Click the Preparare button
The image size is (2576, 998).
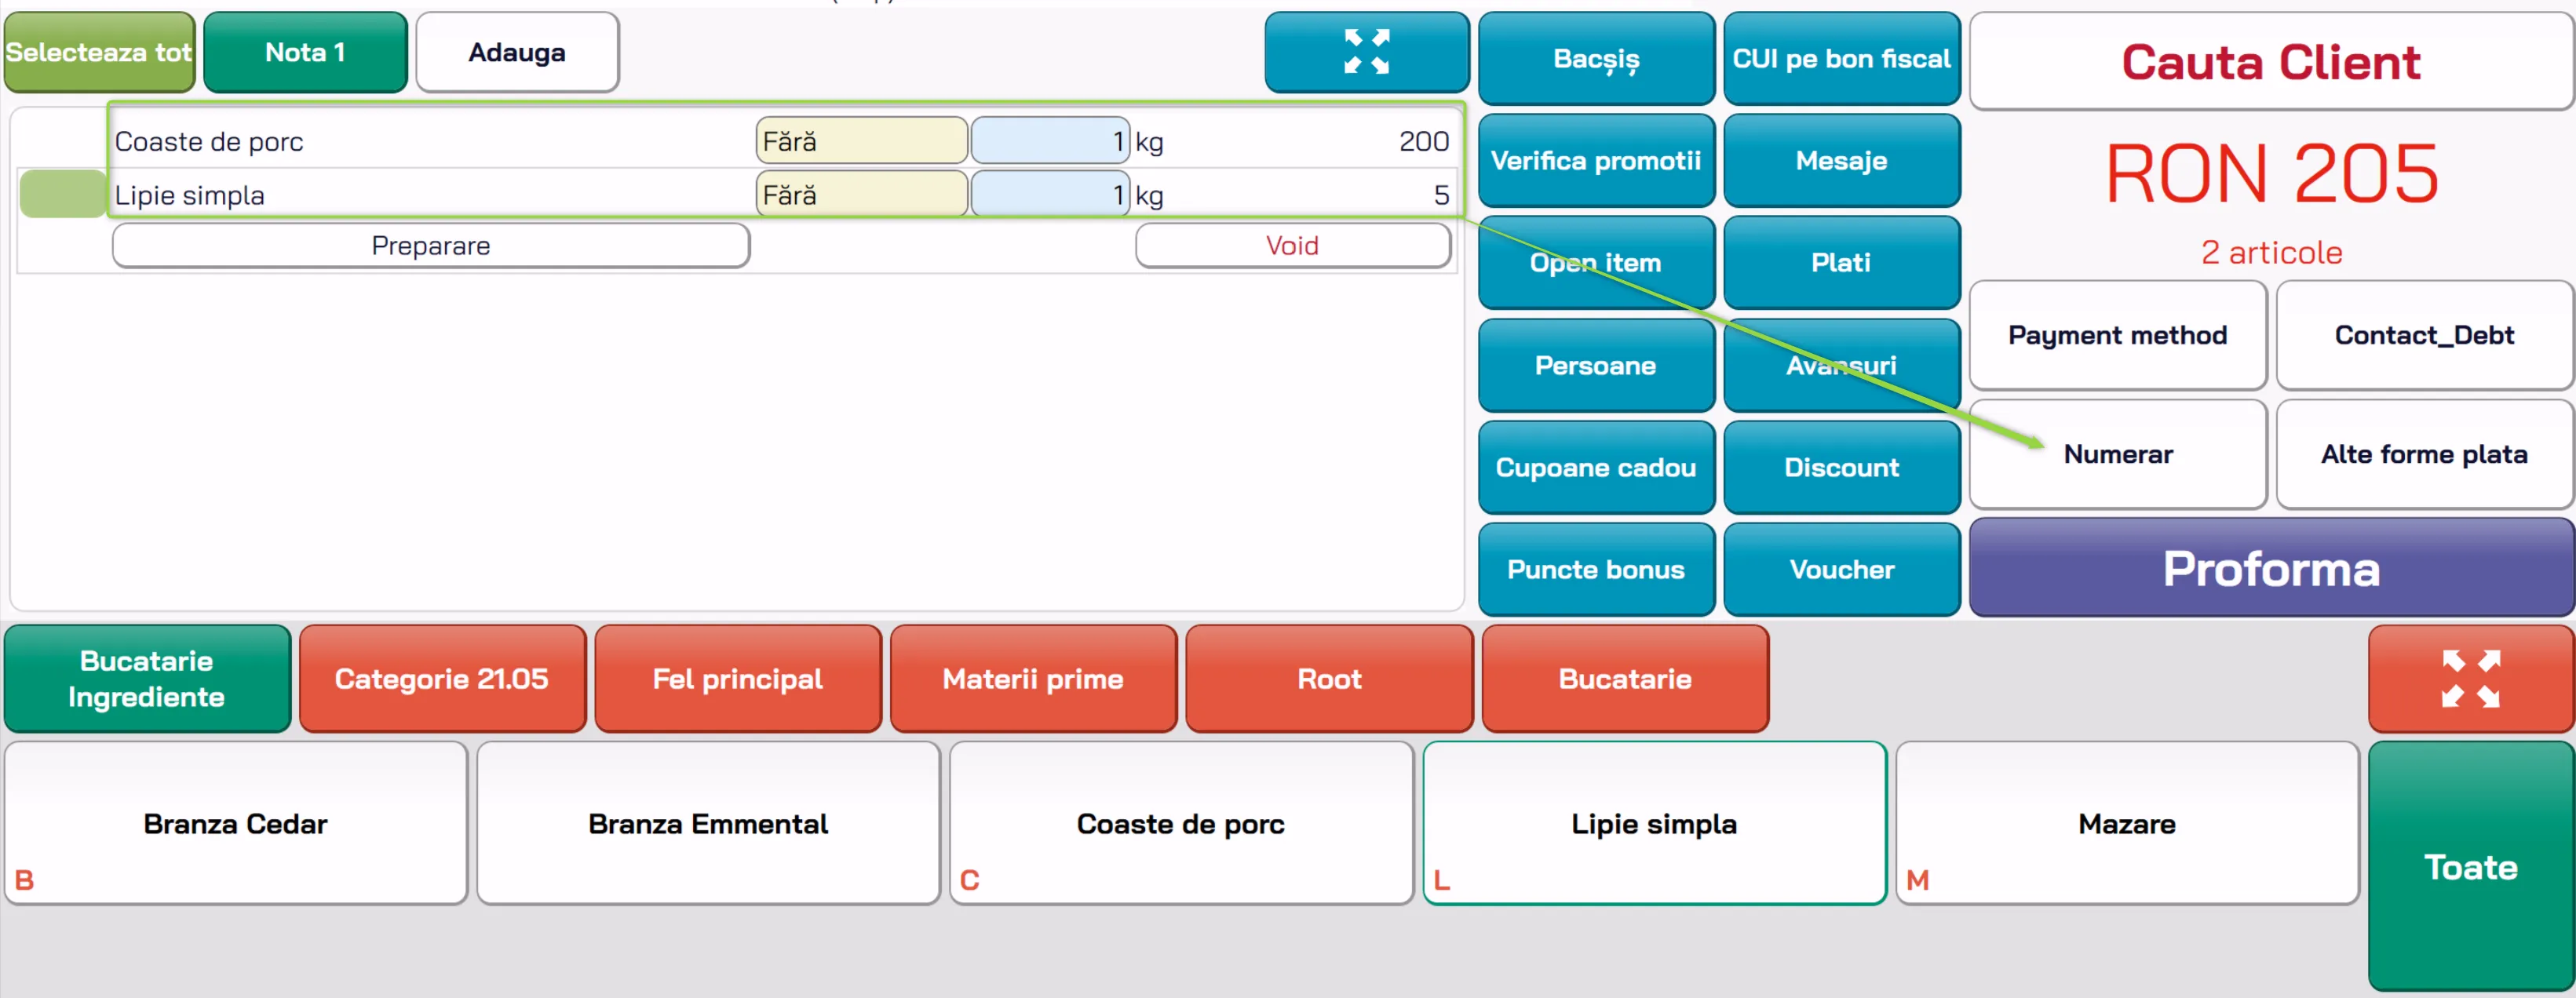pyautogui.click(x=431, y=246)
